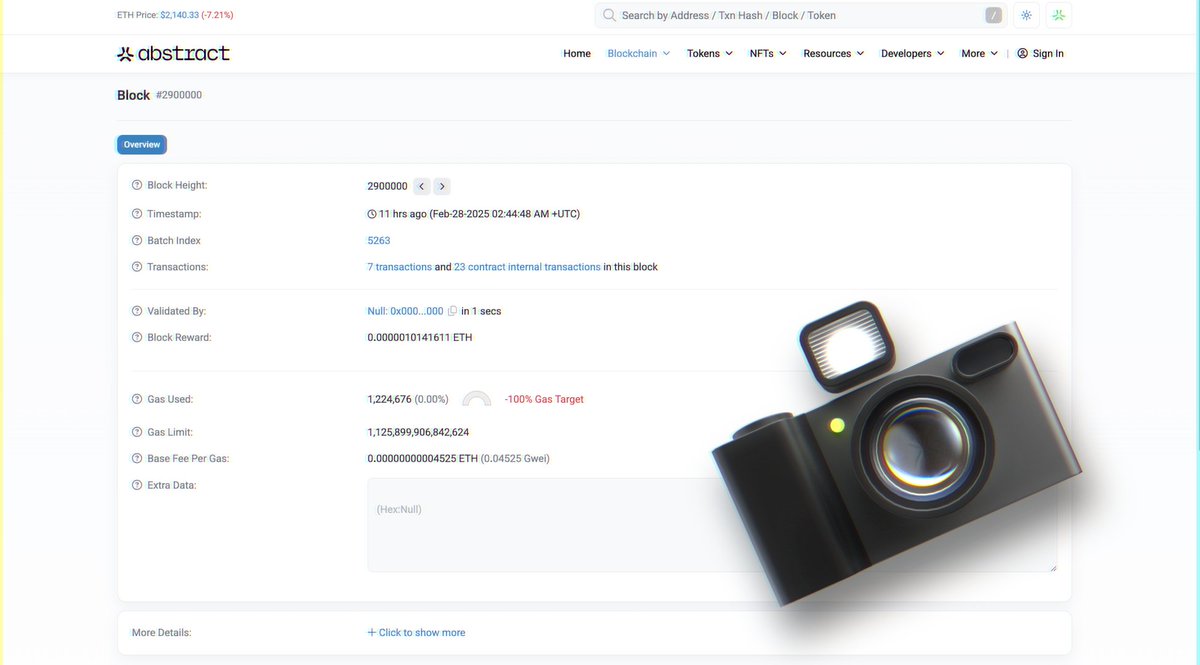This screenshot has height=665, width=1200.
Task: Click the clock icon next to timestamp
Action: tap(372, 214)
